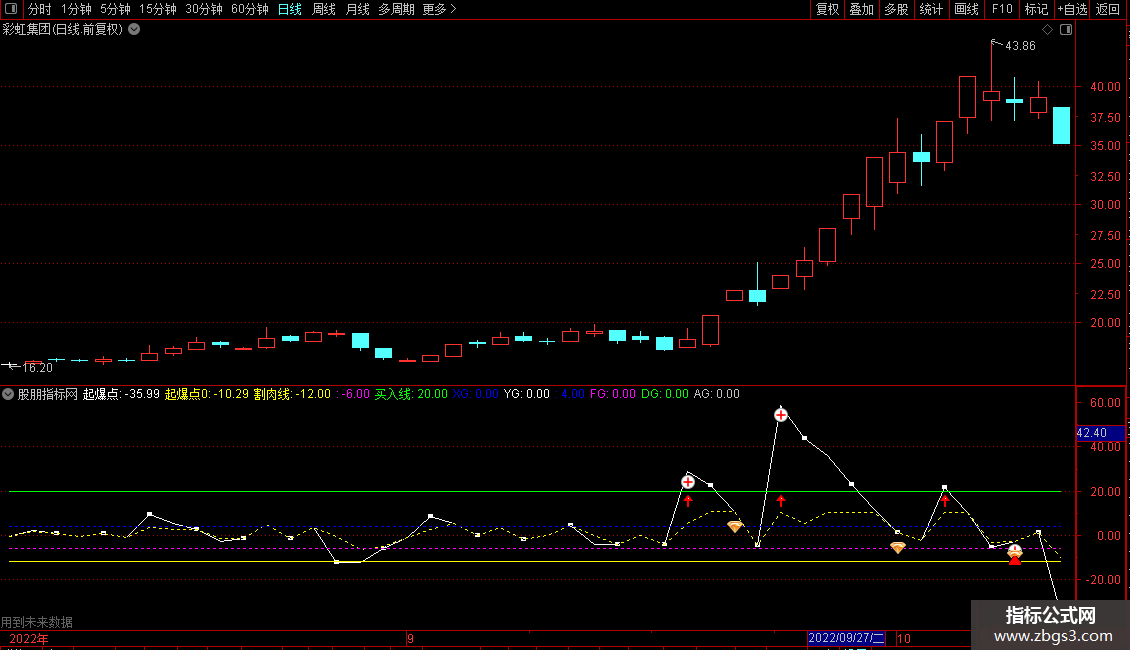Click the first orange diamond marker
The height and width of the screenshot is (650, 1130).
pos(734,527)
